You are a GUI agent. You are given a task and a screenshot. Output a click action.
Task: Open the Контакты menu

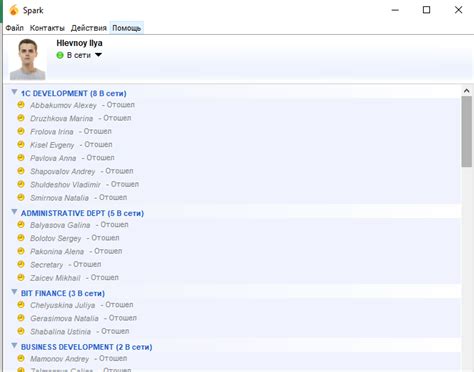click(x=47, y=28)
